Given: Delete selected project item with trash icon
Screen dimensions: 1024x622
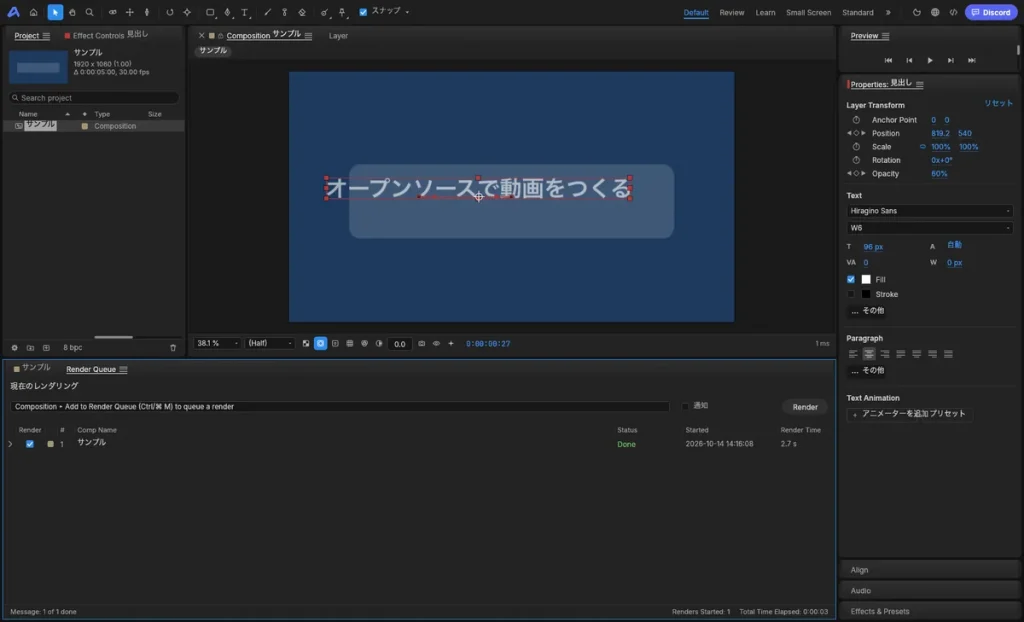Looking at the screenshot, I should coord(173,348).
